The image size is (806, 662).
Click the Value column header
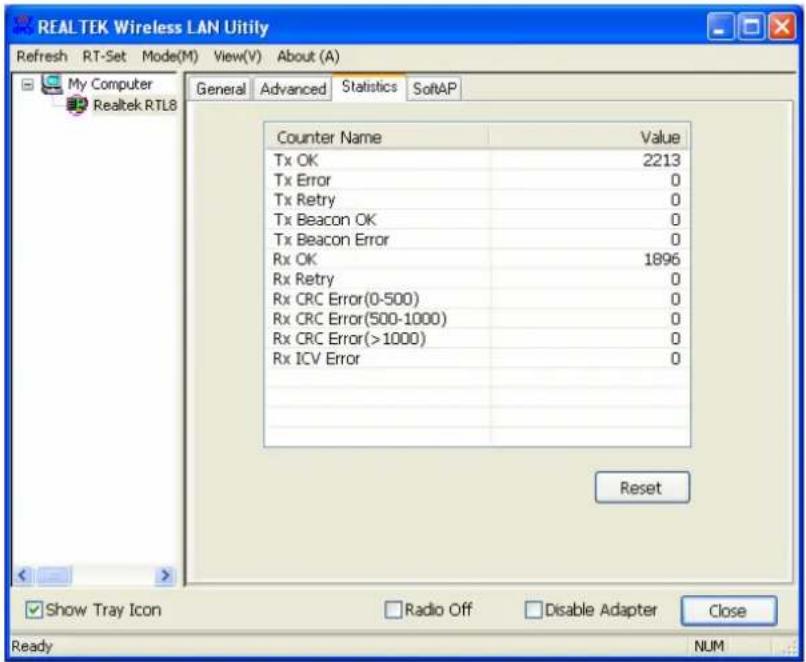[589, 137]
